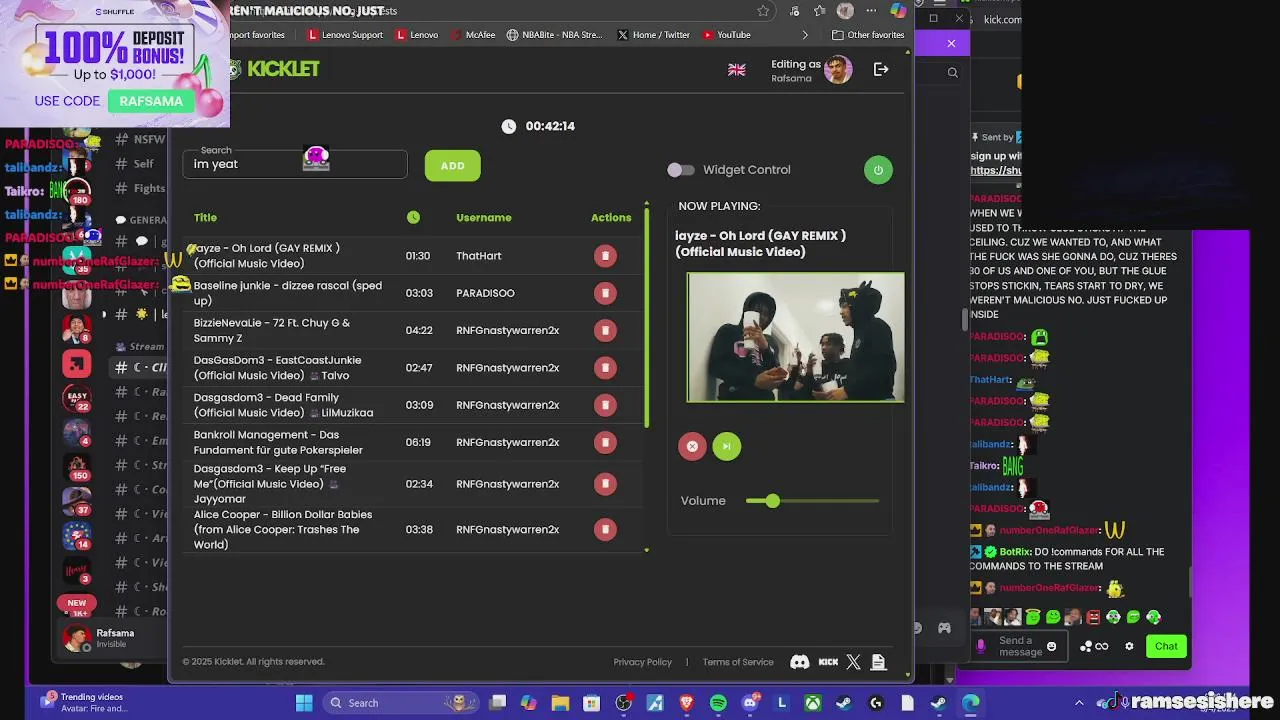Open X social icon in Kicklet footer
1280x720 pixels.
click(853, 662)
